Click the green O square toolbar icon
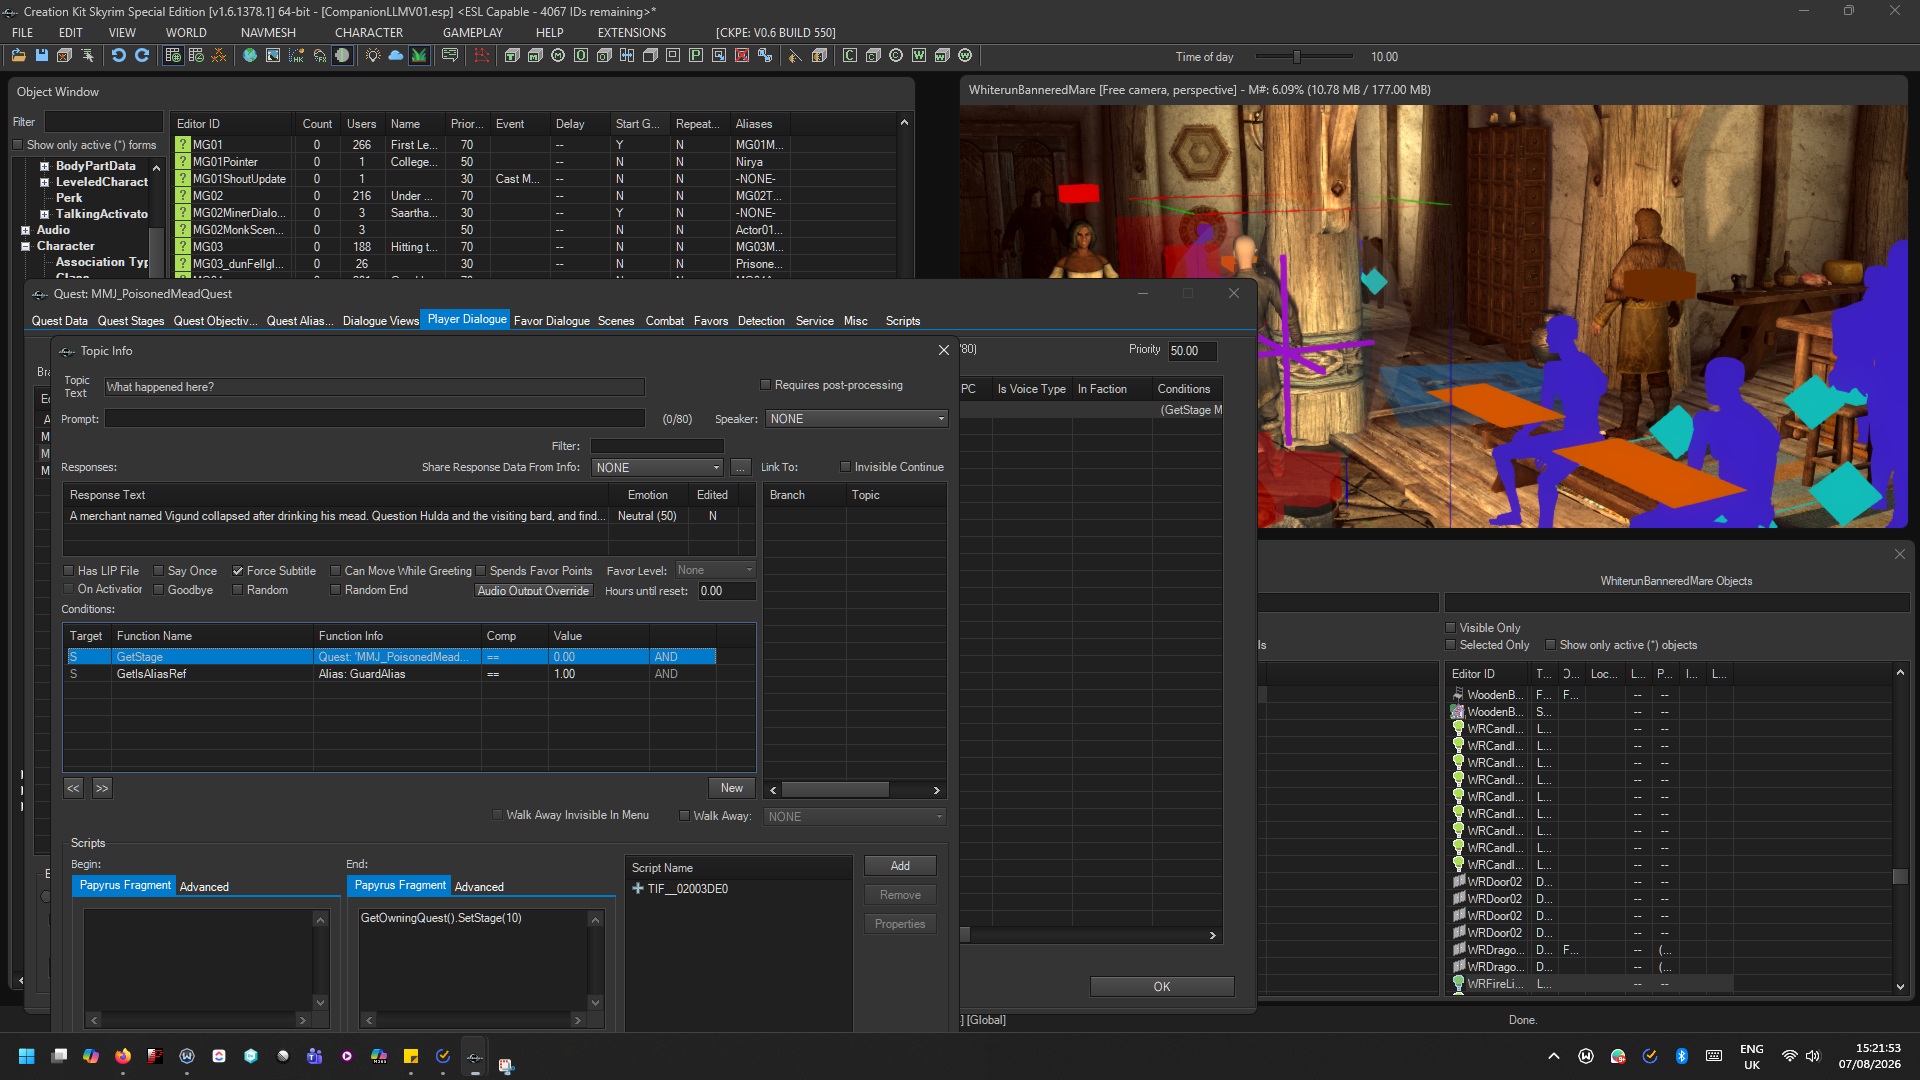The image size is (1920, 1080). tap(581, 56)
